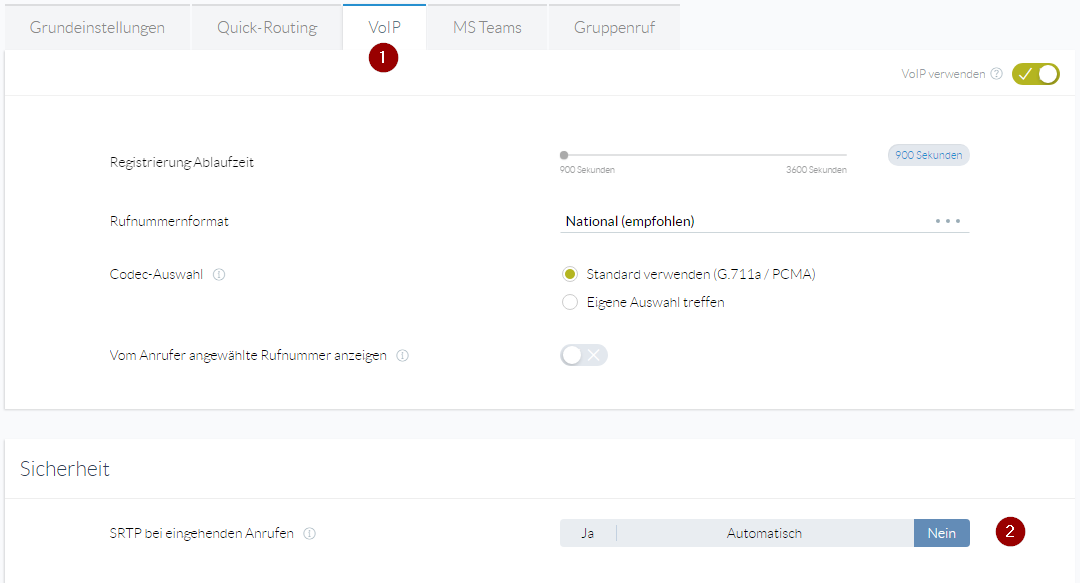Screen dimensions: 1080x583
Task: Click three dots icon in Rufnummernformat field
Action: 947,221
